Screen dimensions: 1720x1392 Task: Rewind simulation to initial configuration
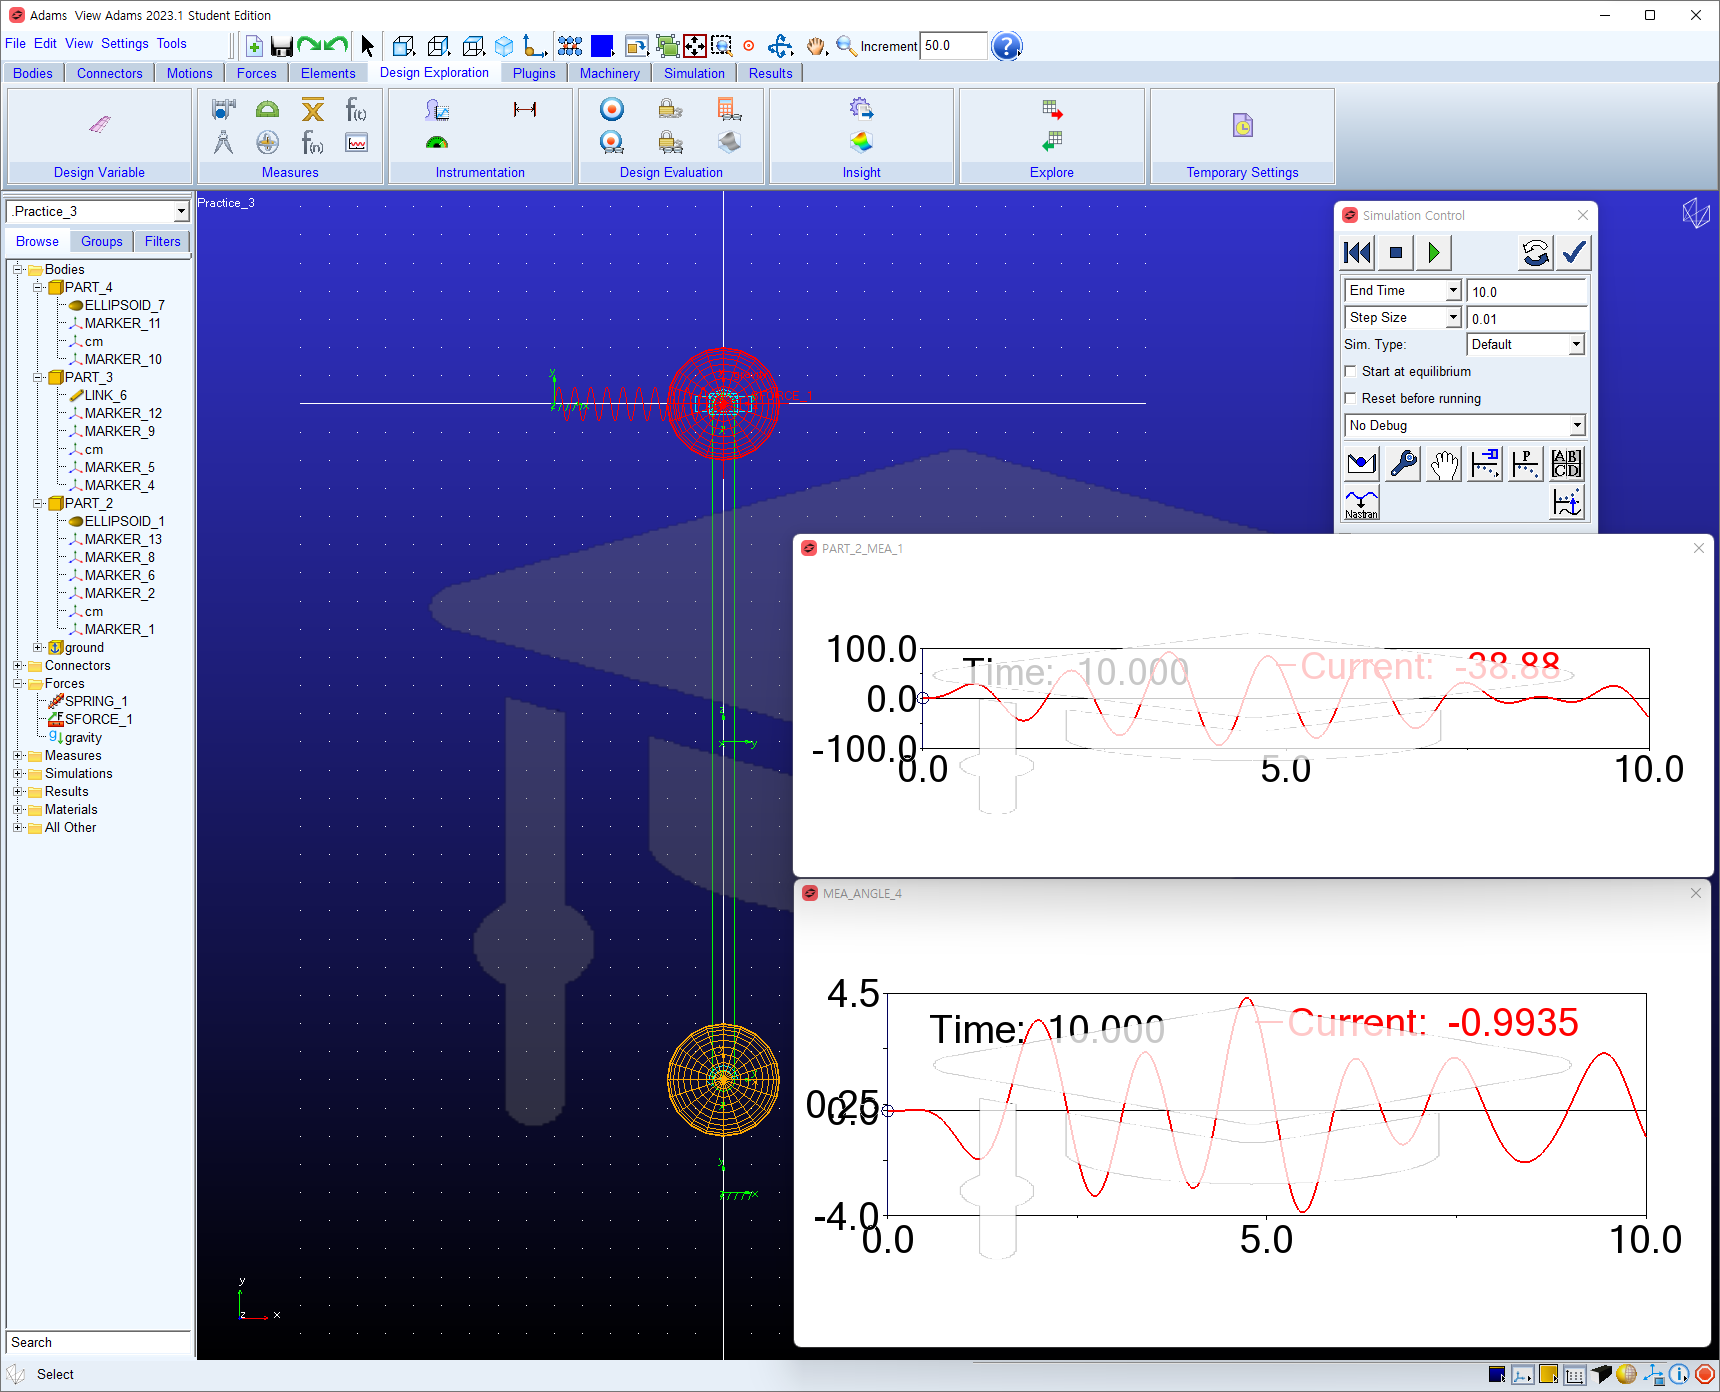click(x=1358, y=253)
